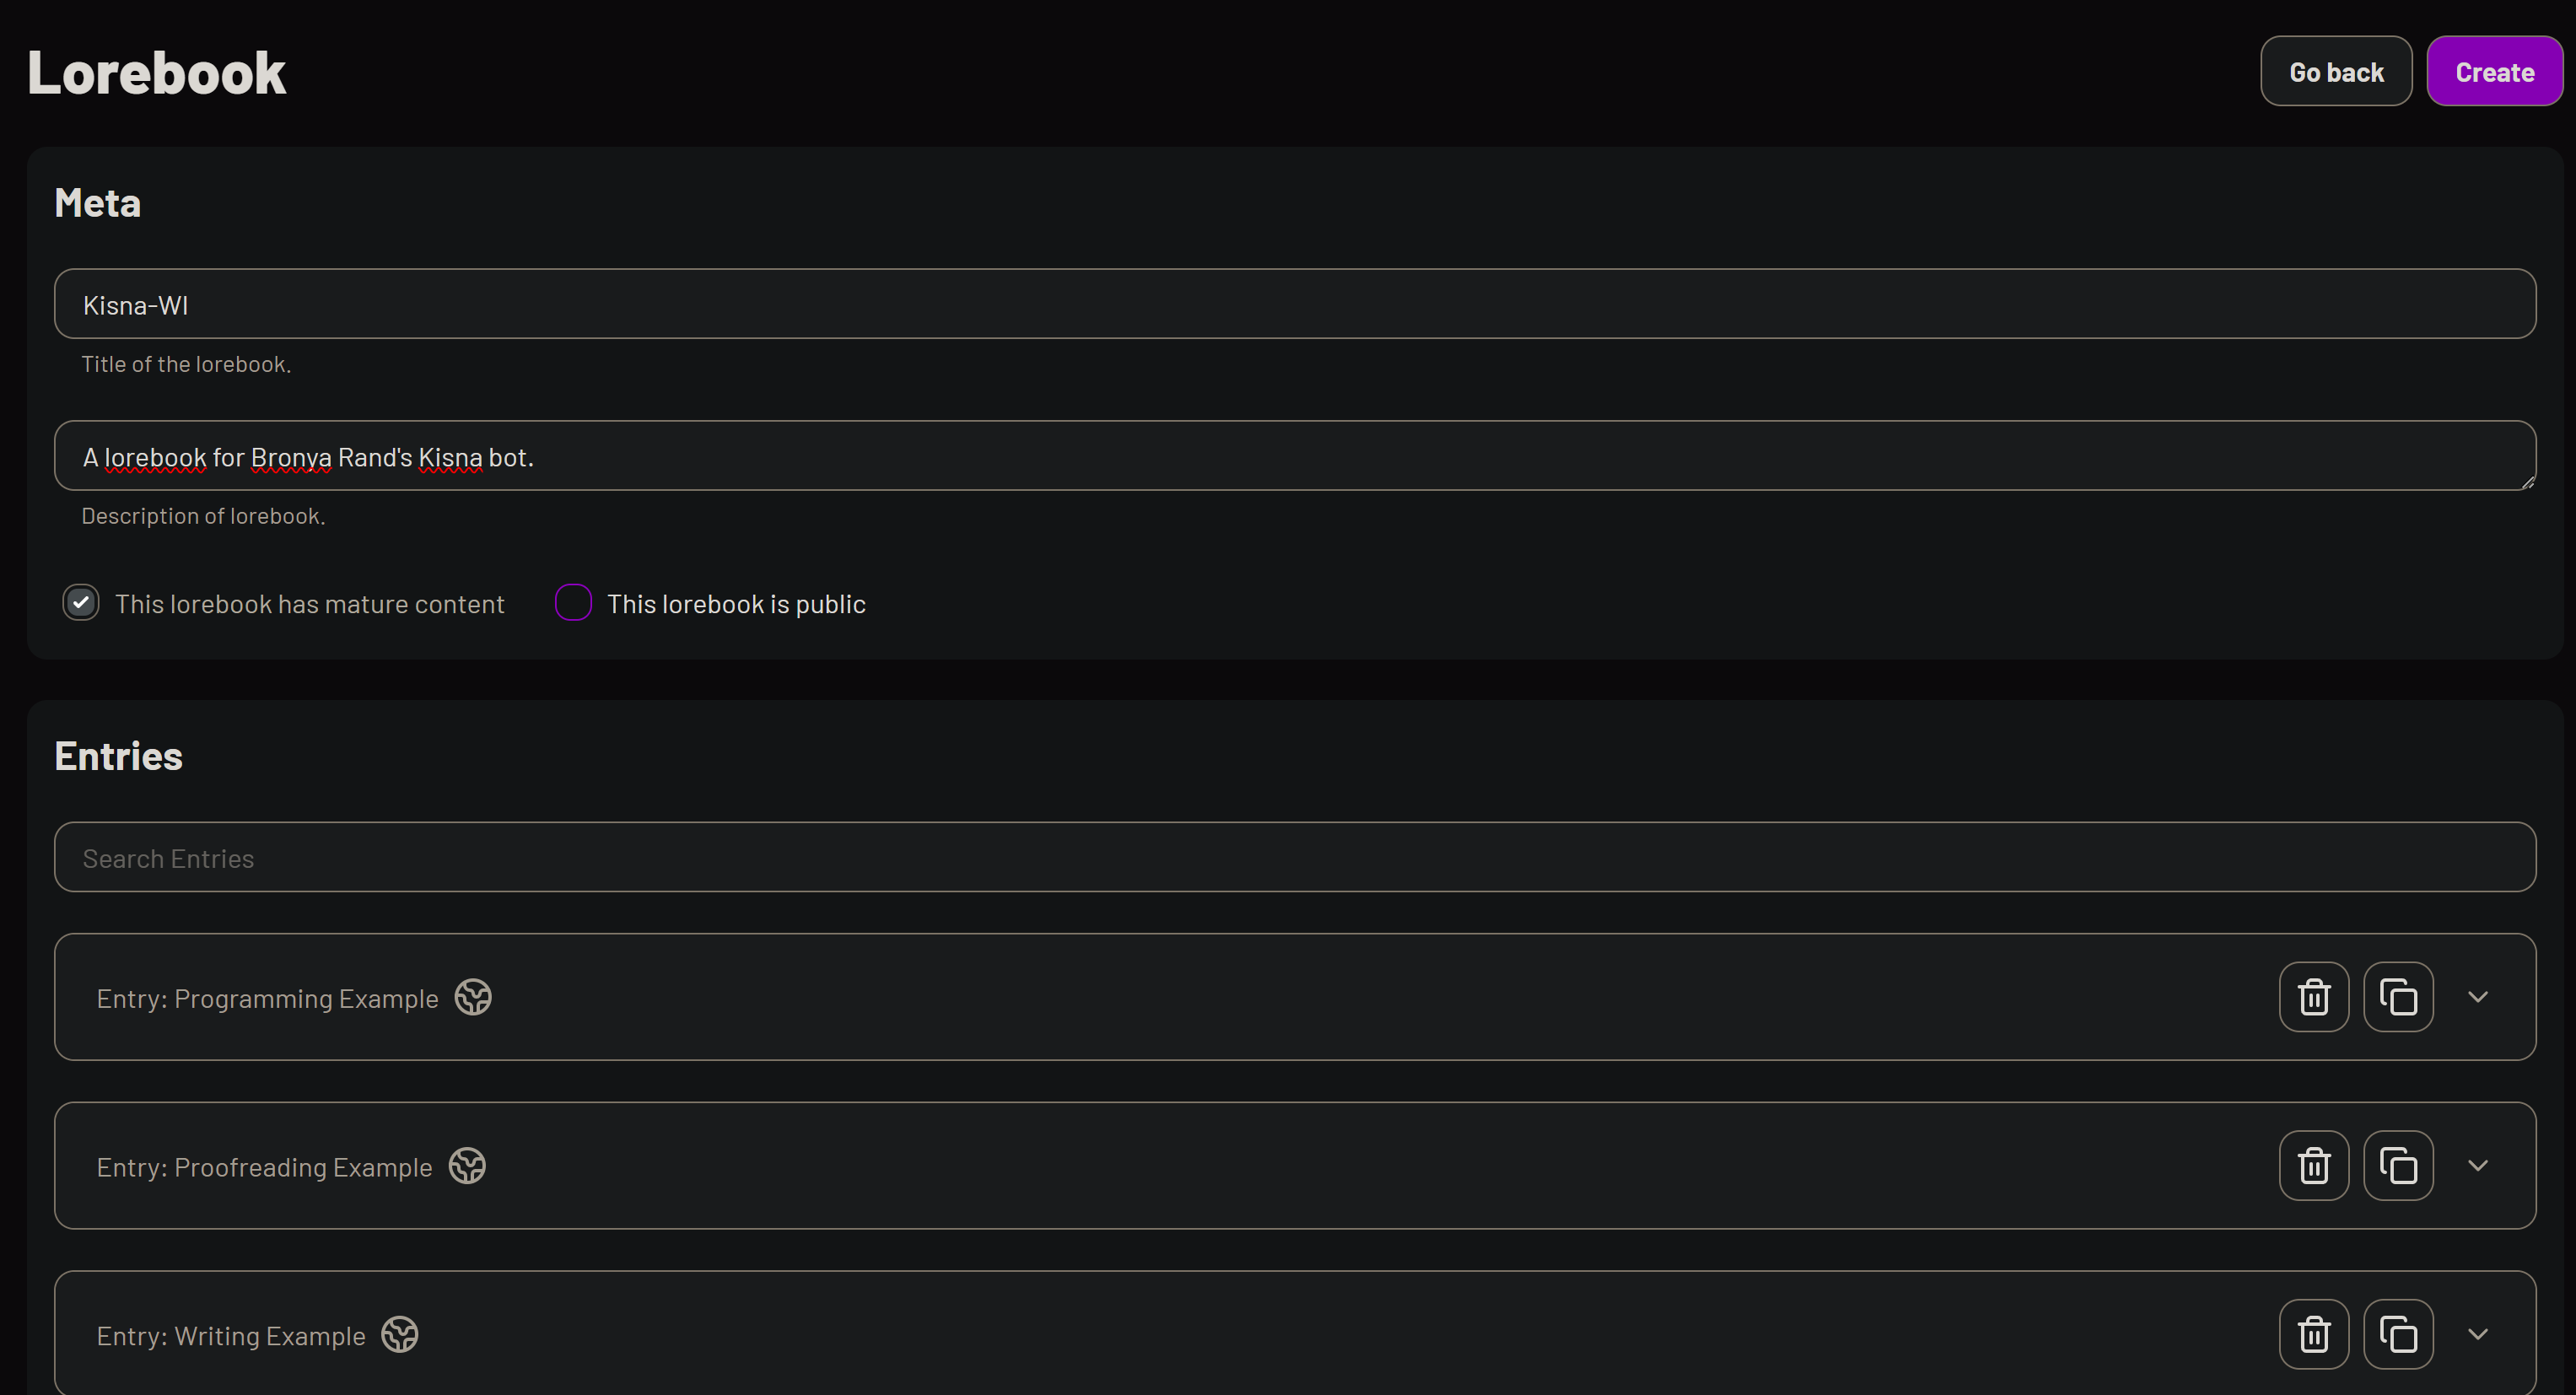2576x1395 pixels.
Task: Duplicate the Programming Example entry
Action: click(x=2398, y=997)
